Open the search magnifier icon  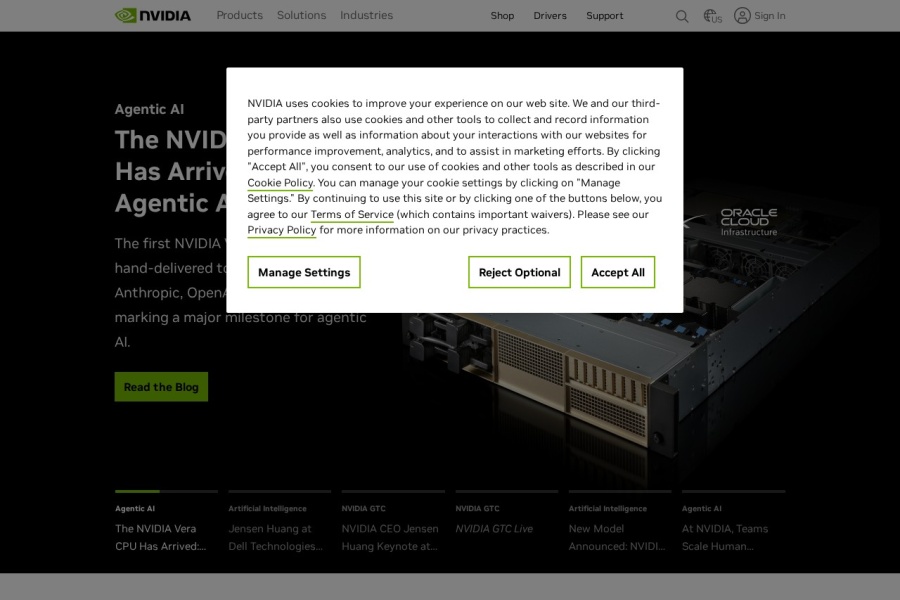coord(682,16)
